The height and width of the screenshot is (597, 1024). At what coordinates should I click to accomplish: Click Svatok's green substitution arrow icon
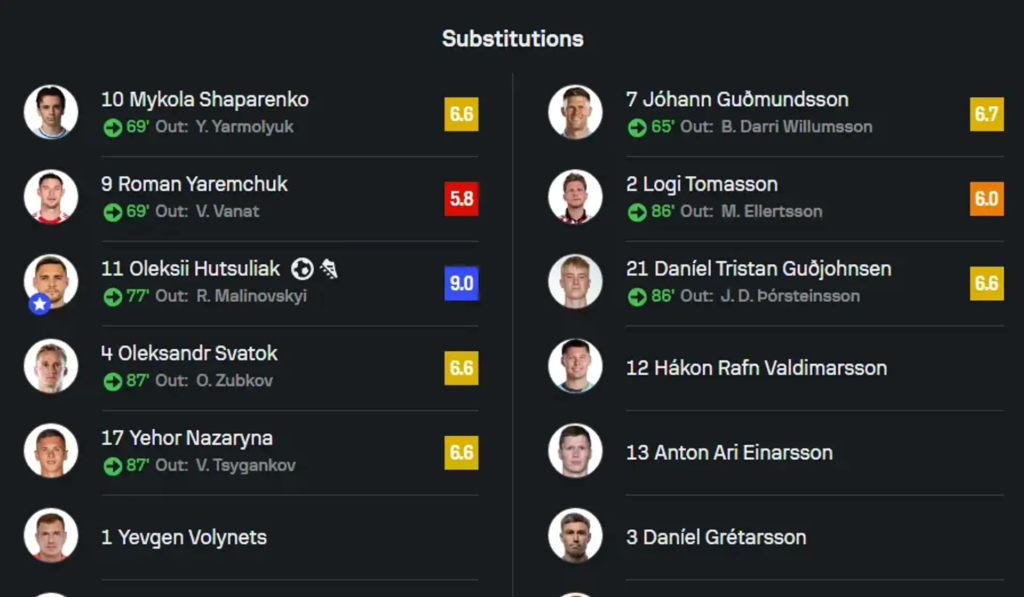pos(113,381)
